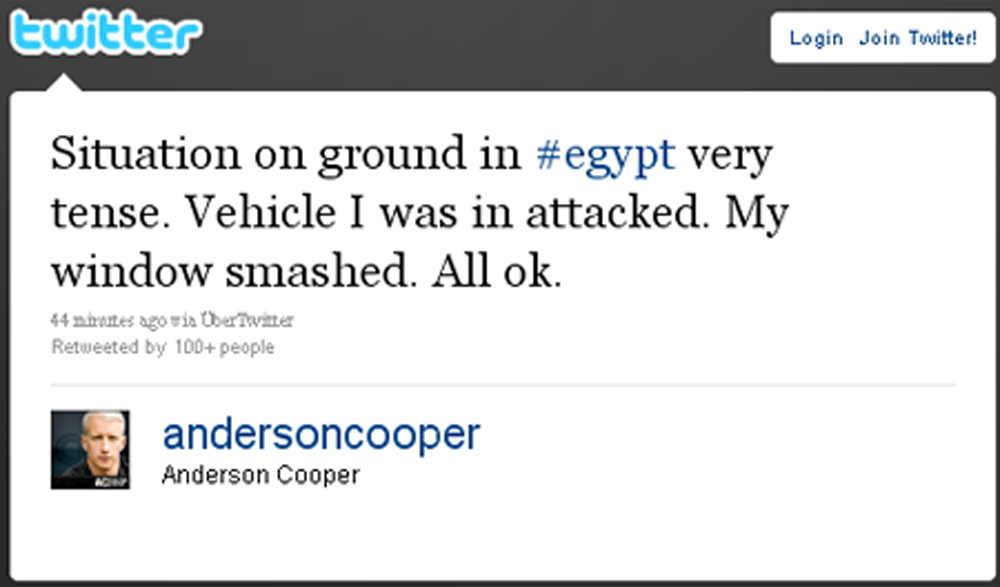Open the #egypt hashtag
This screenshot has width=1000, height=587.
[606, 155]
